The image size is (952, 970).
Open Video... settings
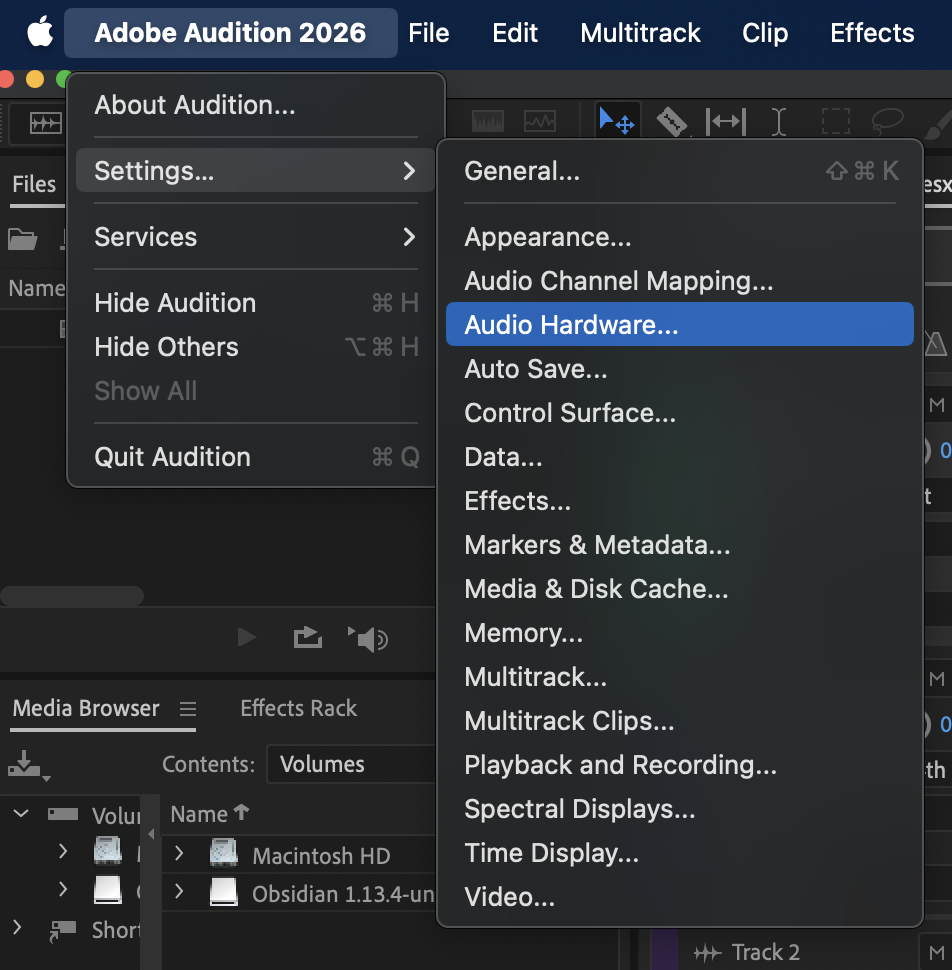click(x=680, y=896)
